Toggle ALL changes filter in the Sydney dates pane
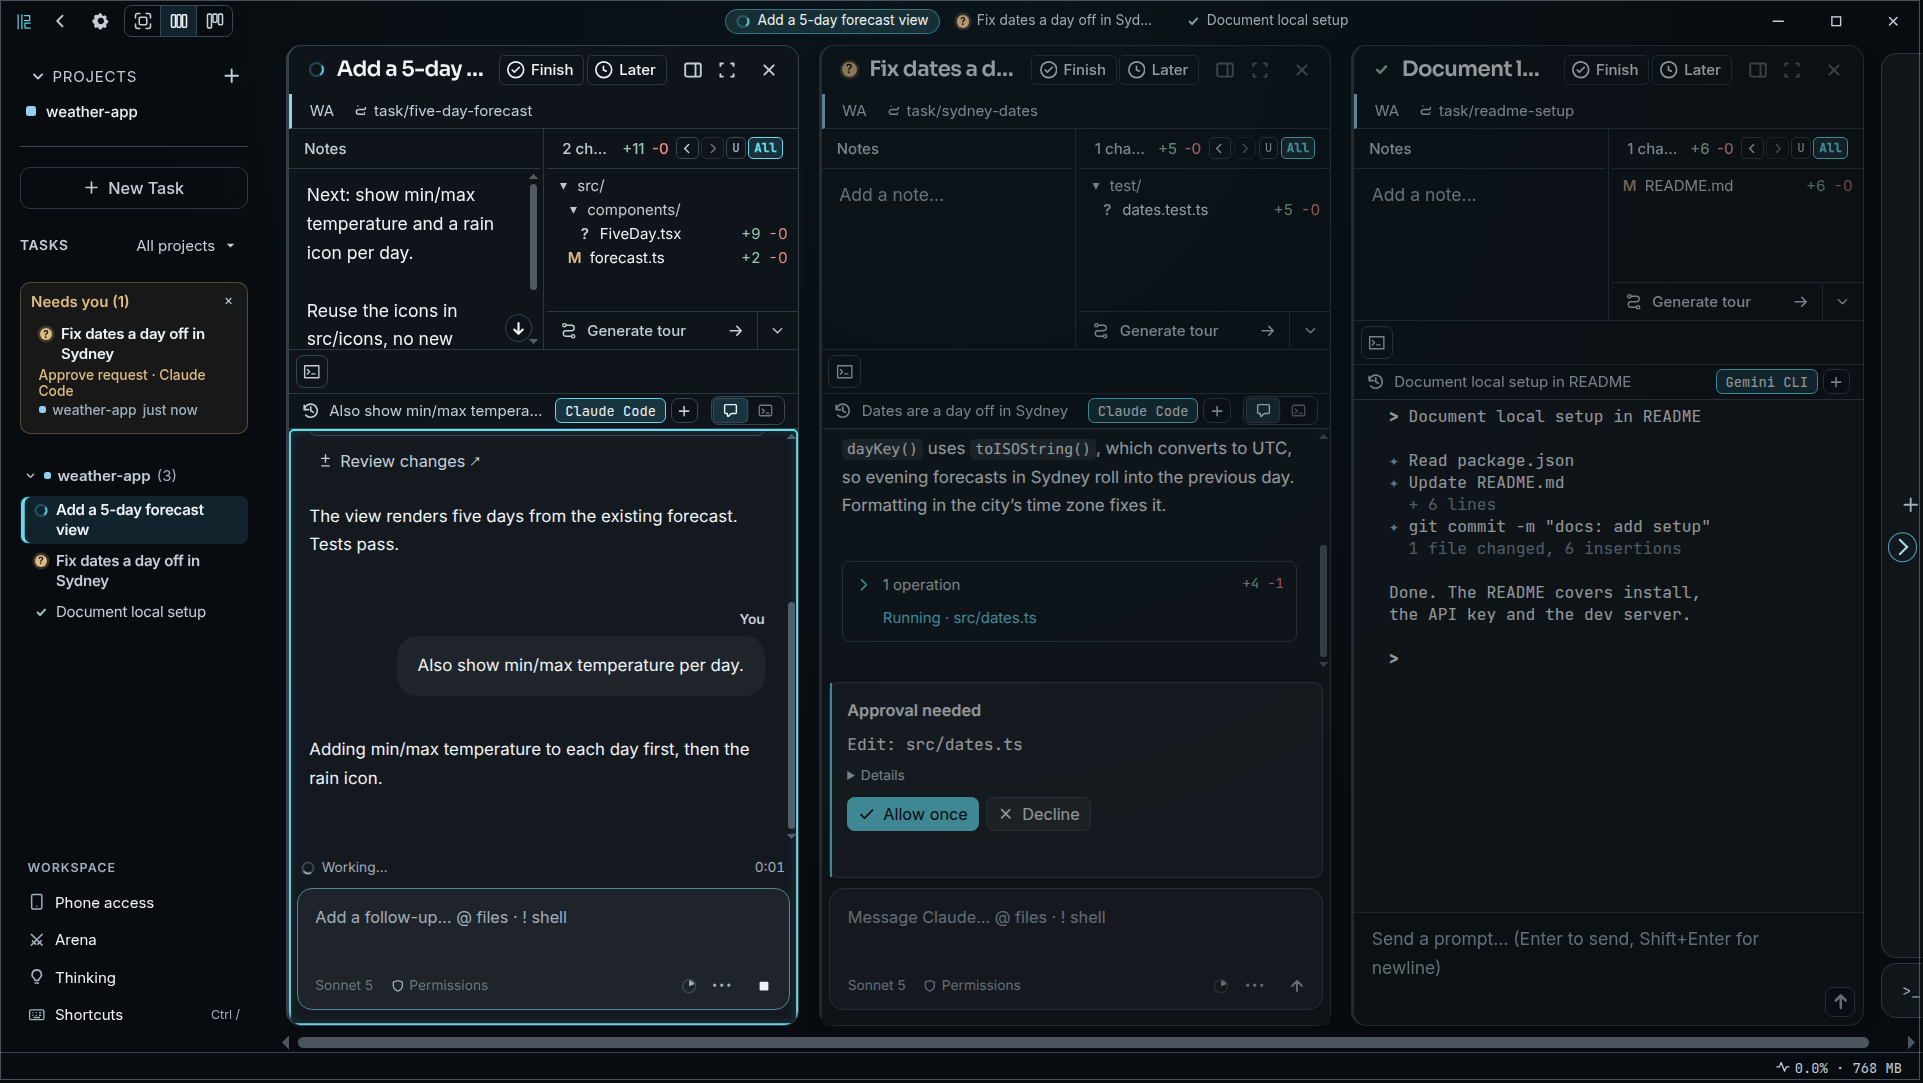The width and height of the screenshot is (1923, 1083). point(1298,148)
